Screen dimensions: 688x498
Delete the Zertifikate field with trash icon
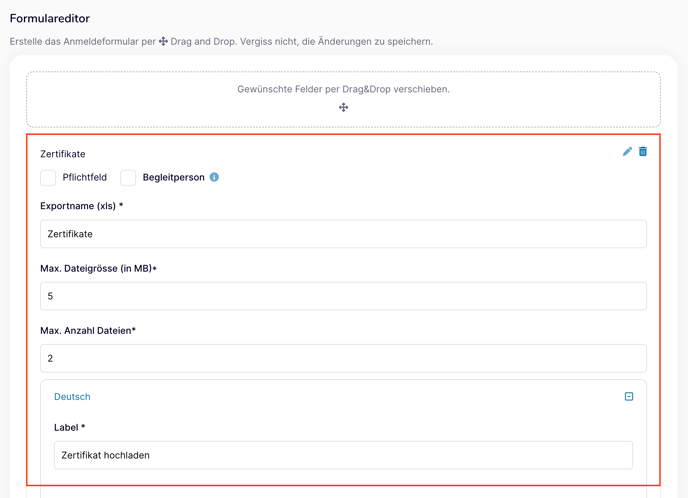[643, 151]
